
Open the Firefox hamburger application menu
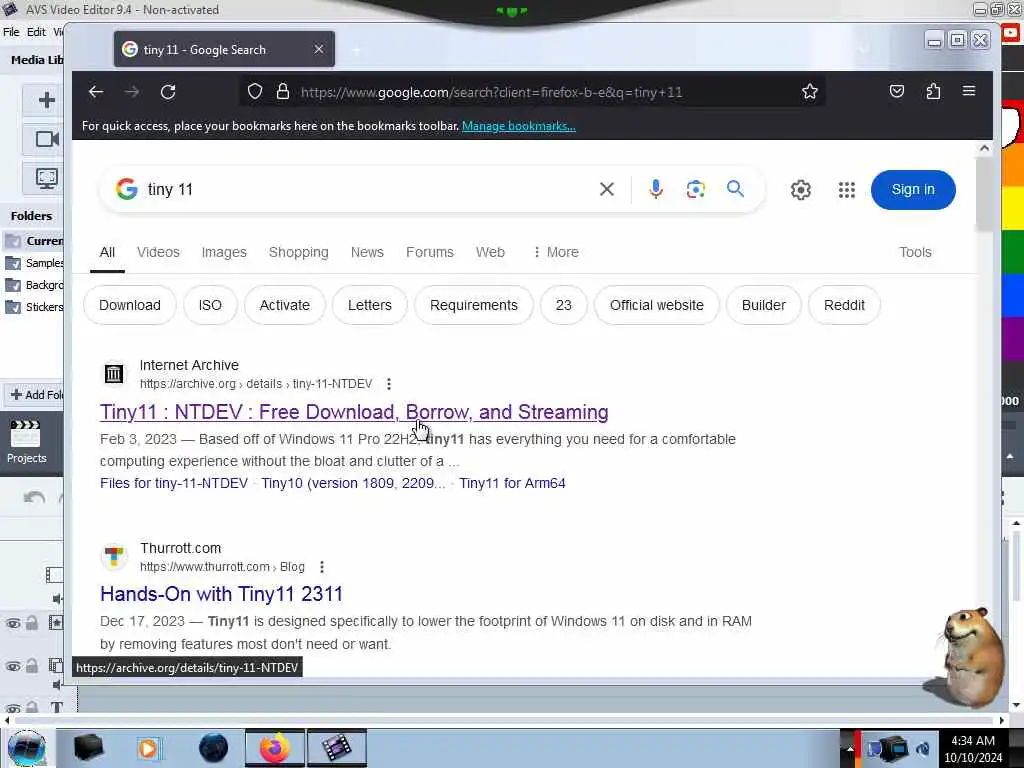click(968, 91)
